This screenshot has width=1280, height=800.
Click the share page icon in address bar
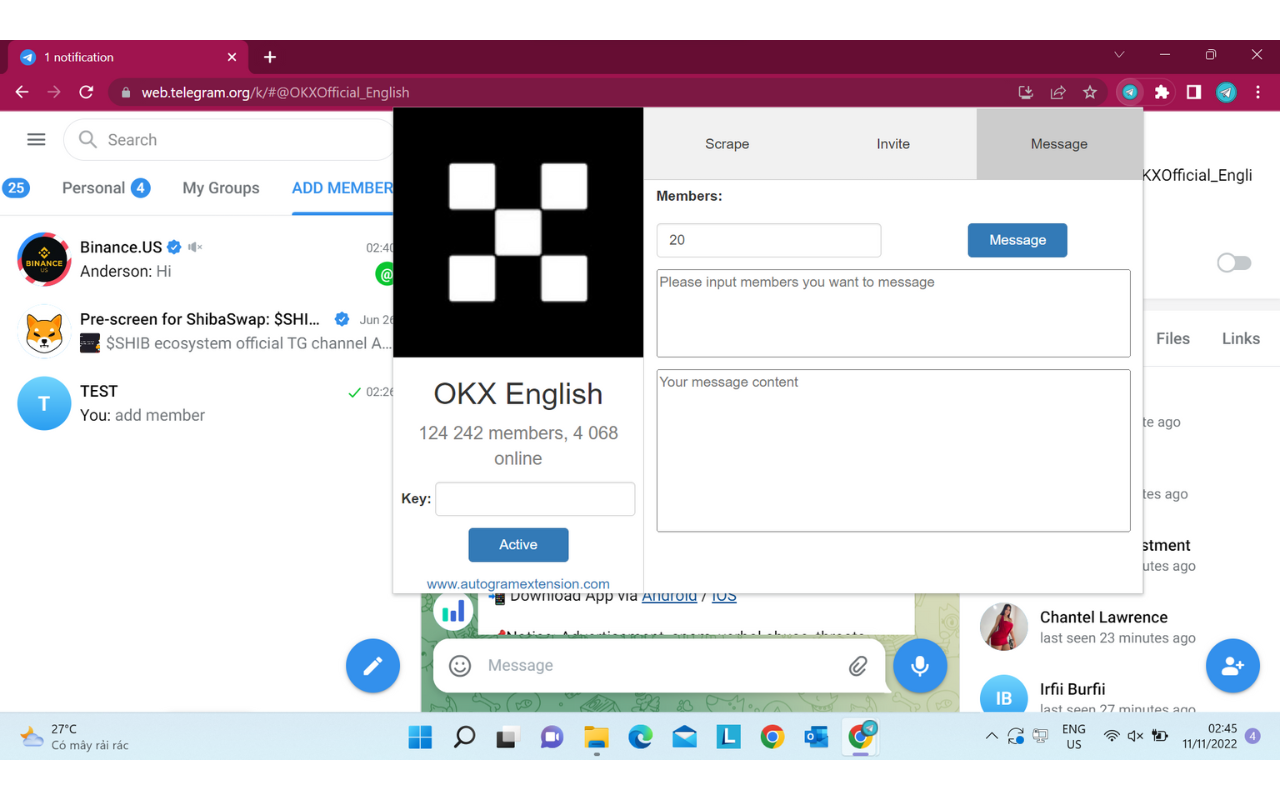pyautogui.click(x=1057, y=92)
